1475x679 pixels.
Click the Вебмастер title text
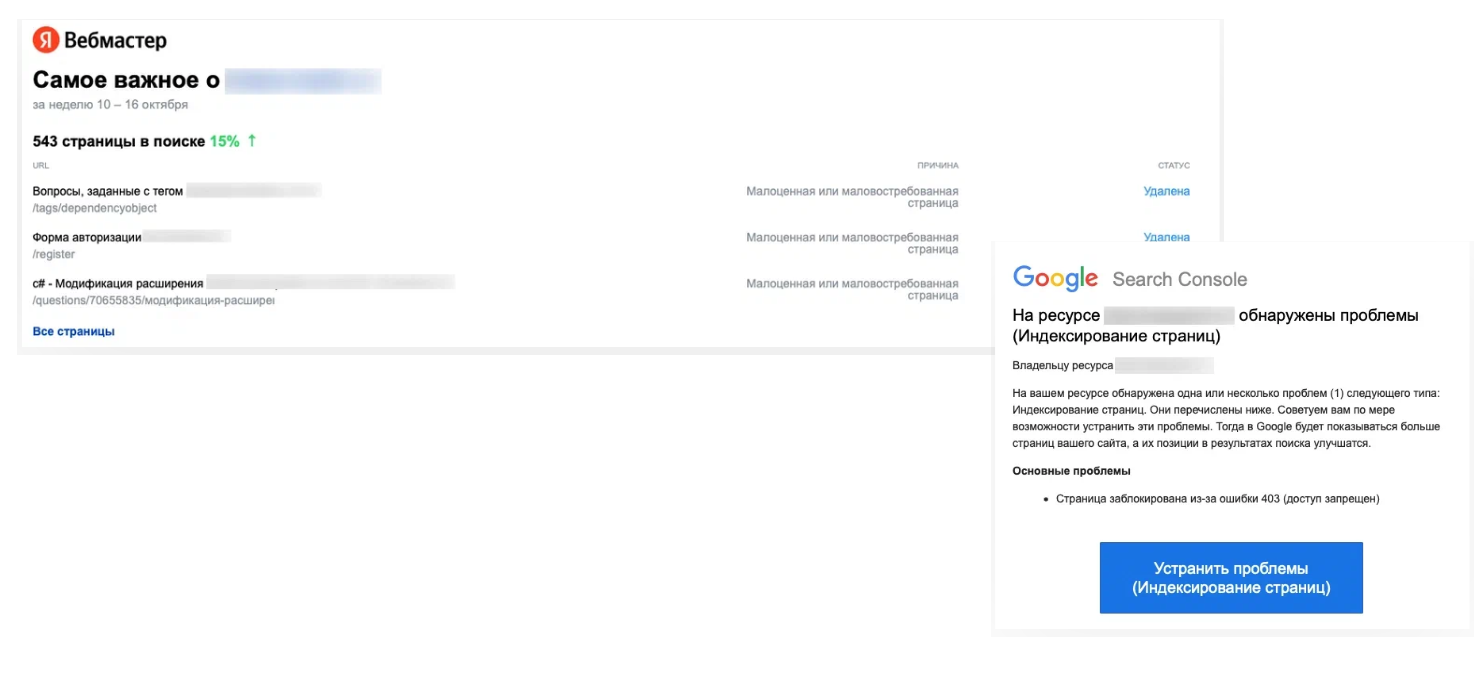click(115, 41)
